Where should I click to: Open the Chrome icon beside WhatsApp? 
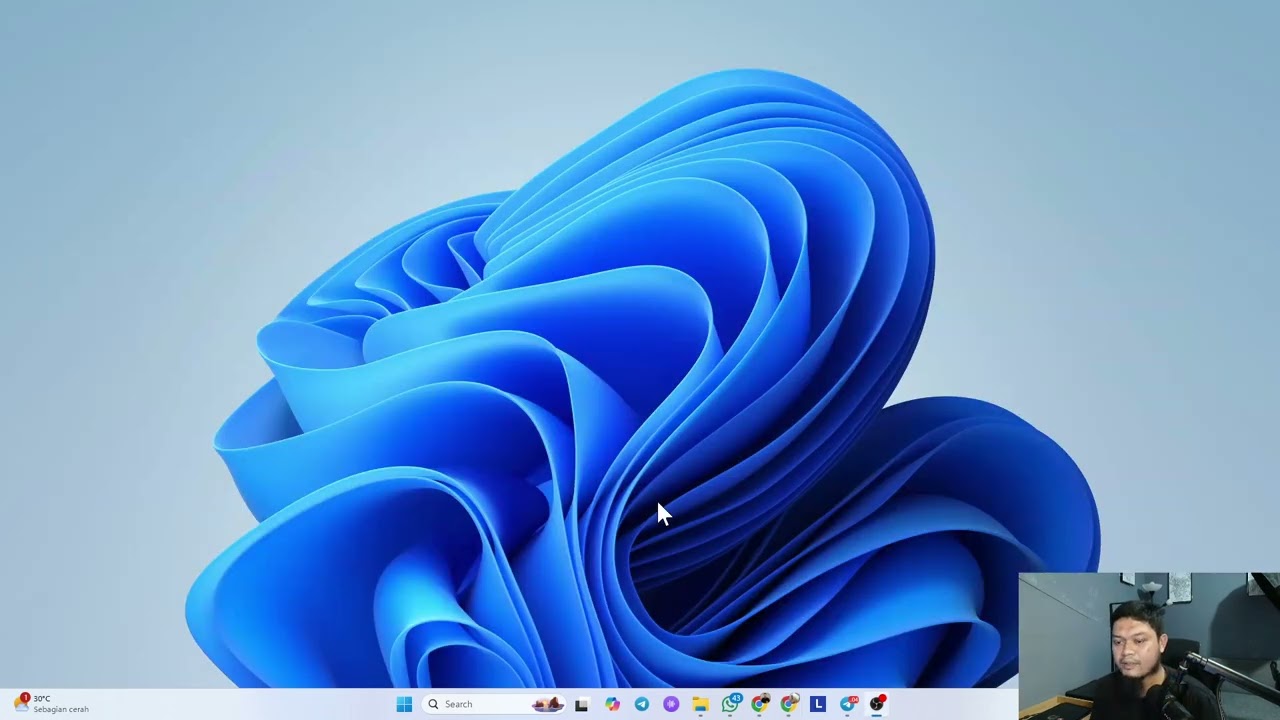pos(760,704)
